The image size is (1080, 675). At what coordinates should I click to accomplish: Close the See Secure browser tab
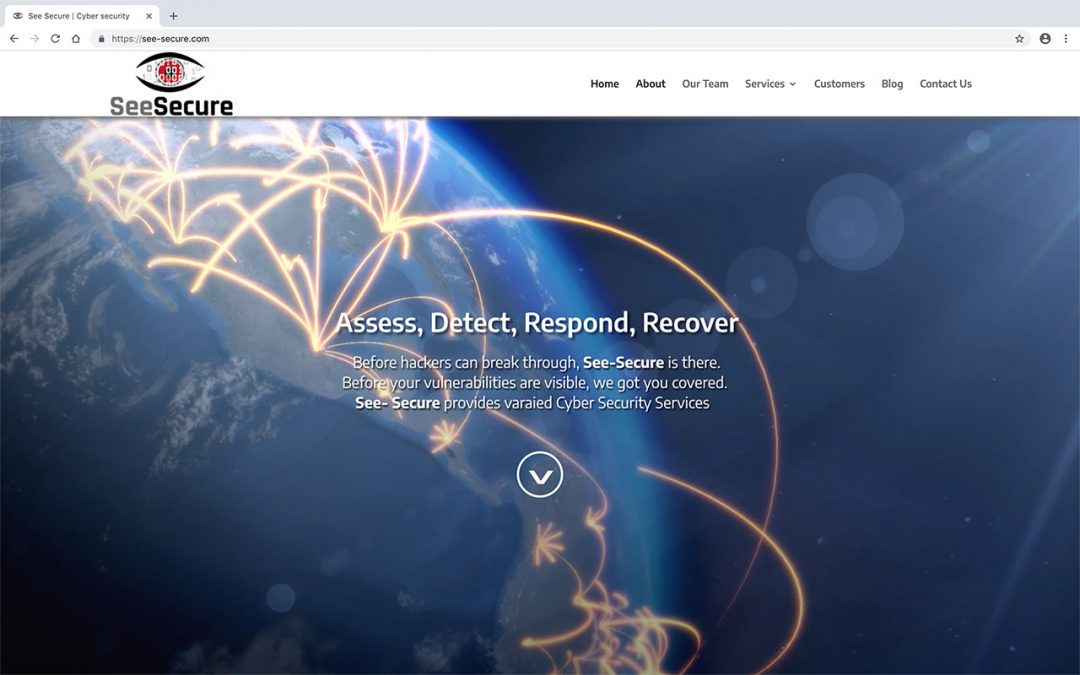click(149, 16)
